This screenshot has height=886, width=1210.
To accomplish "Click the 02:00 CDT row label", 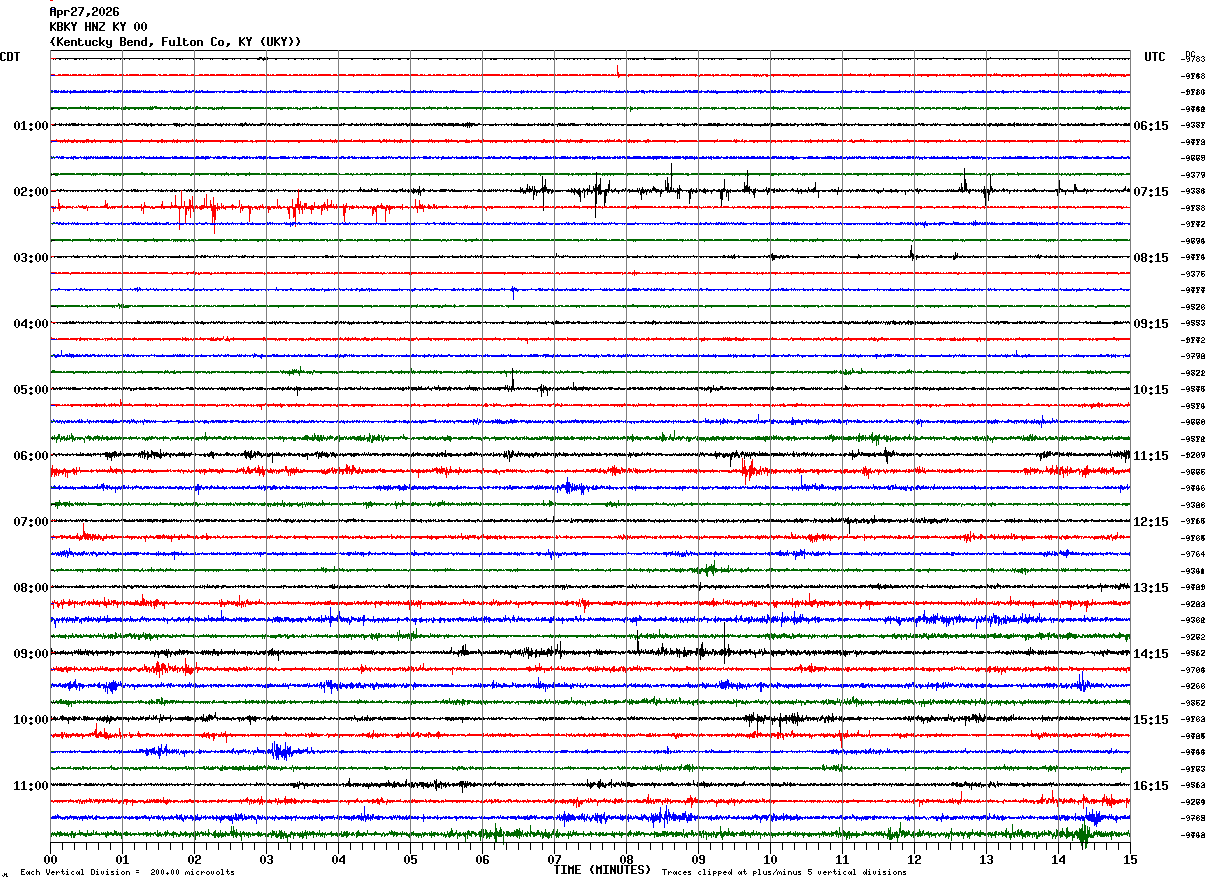I will click(31, 191).
